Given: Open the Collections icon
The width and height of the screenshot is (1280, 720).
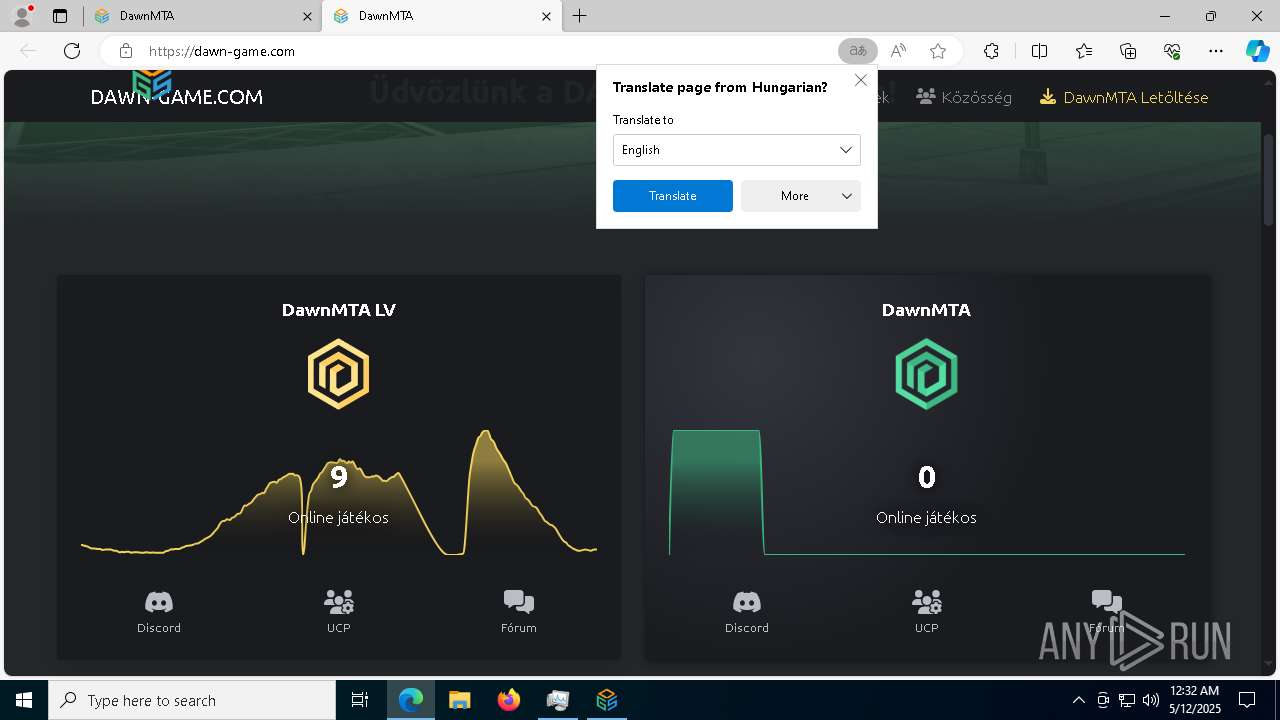Looking at the screenshot, I should coord(1128,51).
